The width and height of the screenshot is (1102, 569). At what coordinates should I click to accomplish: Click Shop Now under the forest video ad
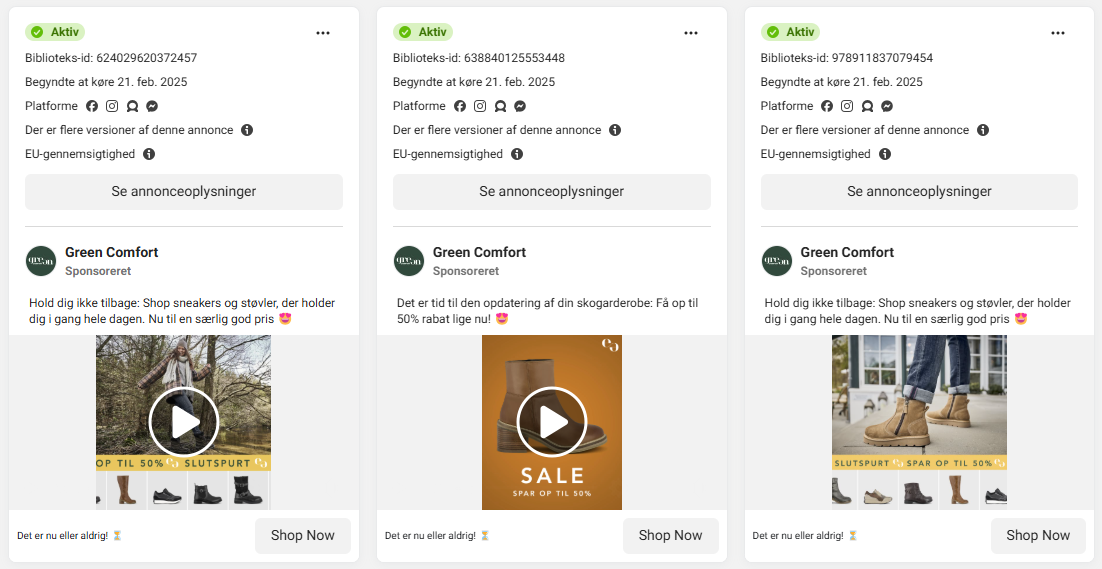click(303, 535)
